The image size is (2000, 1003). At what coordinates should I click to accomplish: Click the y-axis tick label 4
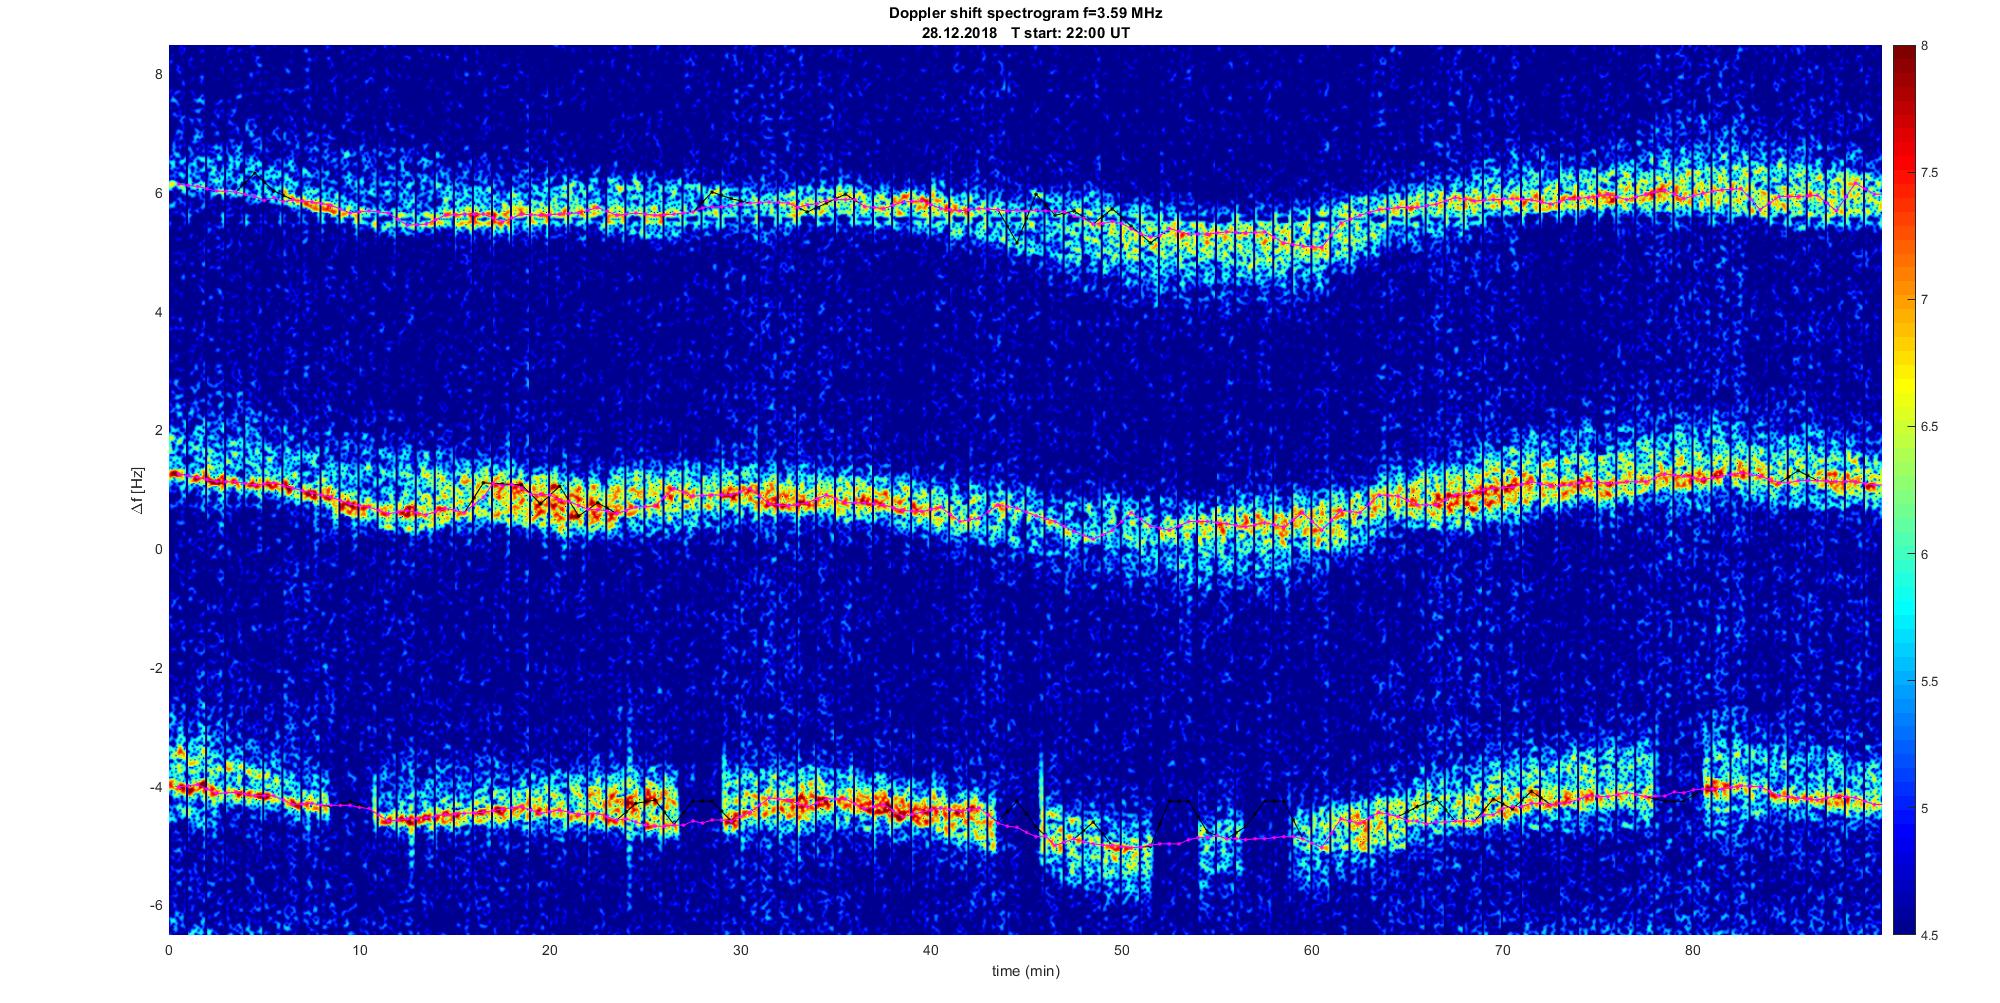point(158,312)
